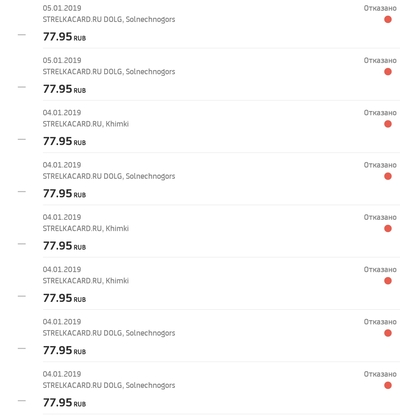Click minus sign beside first 05.01.2019 amount

point(22,35)
